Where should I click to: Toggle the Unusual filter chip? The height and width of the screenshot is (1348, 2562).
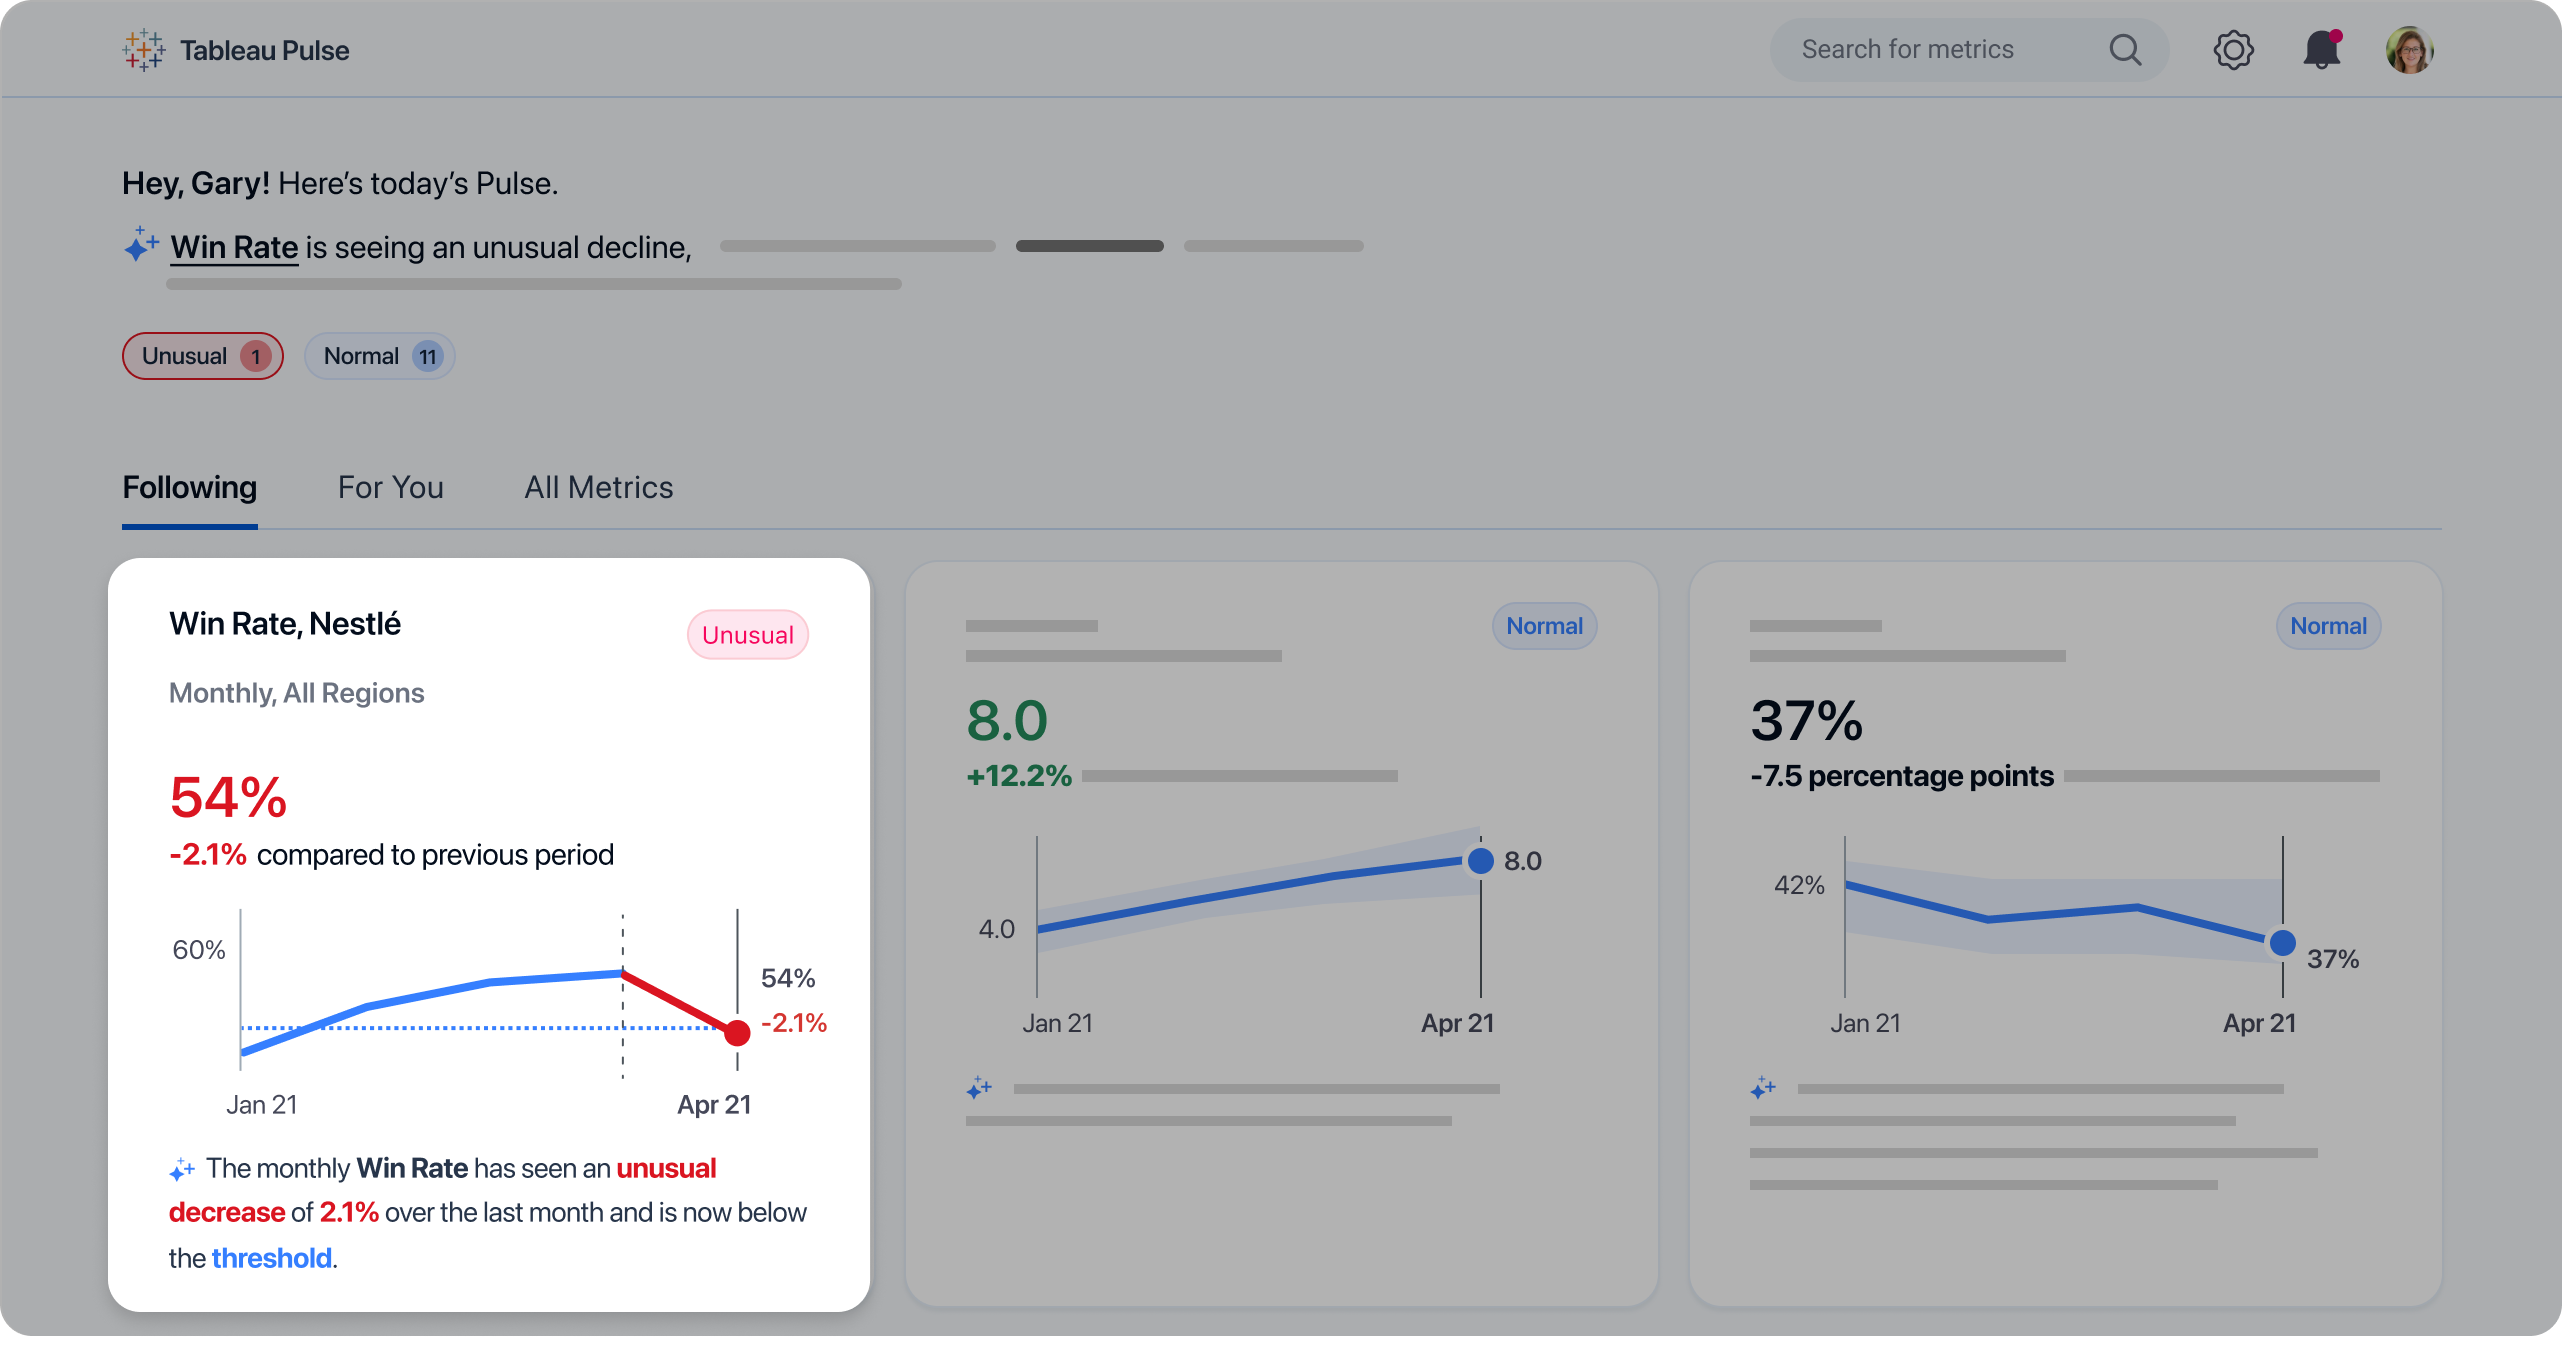pyautogui.click(x=203, y=356)
